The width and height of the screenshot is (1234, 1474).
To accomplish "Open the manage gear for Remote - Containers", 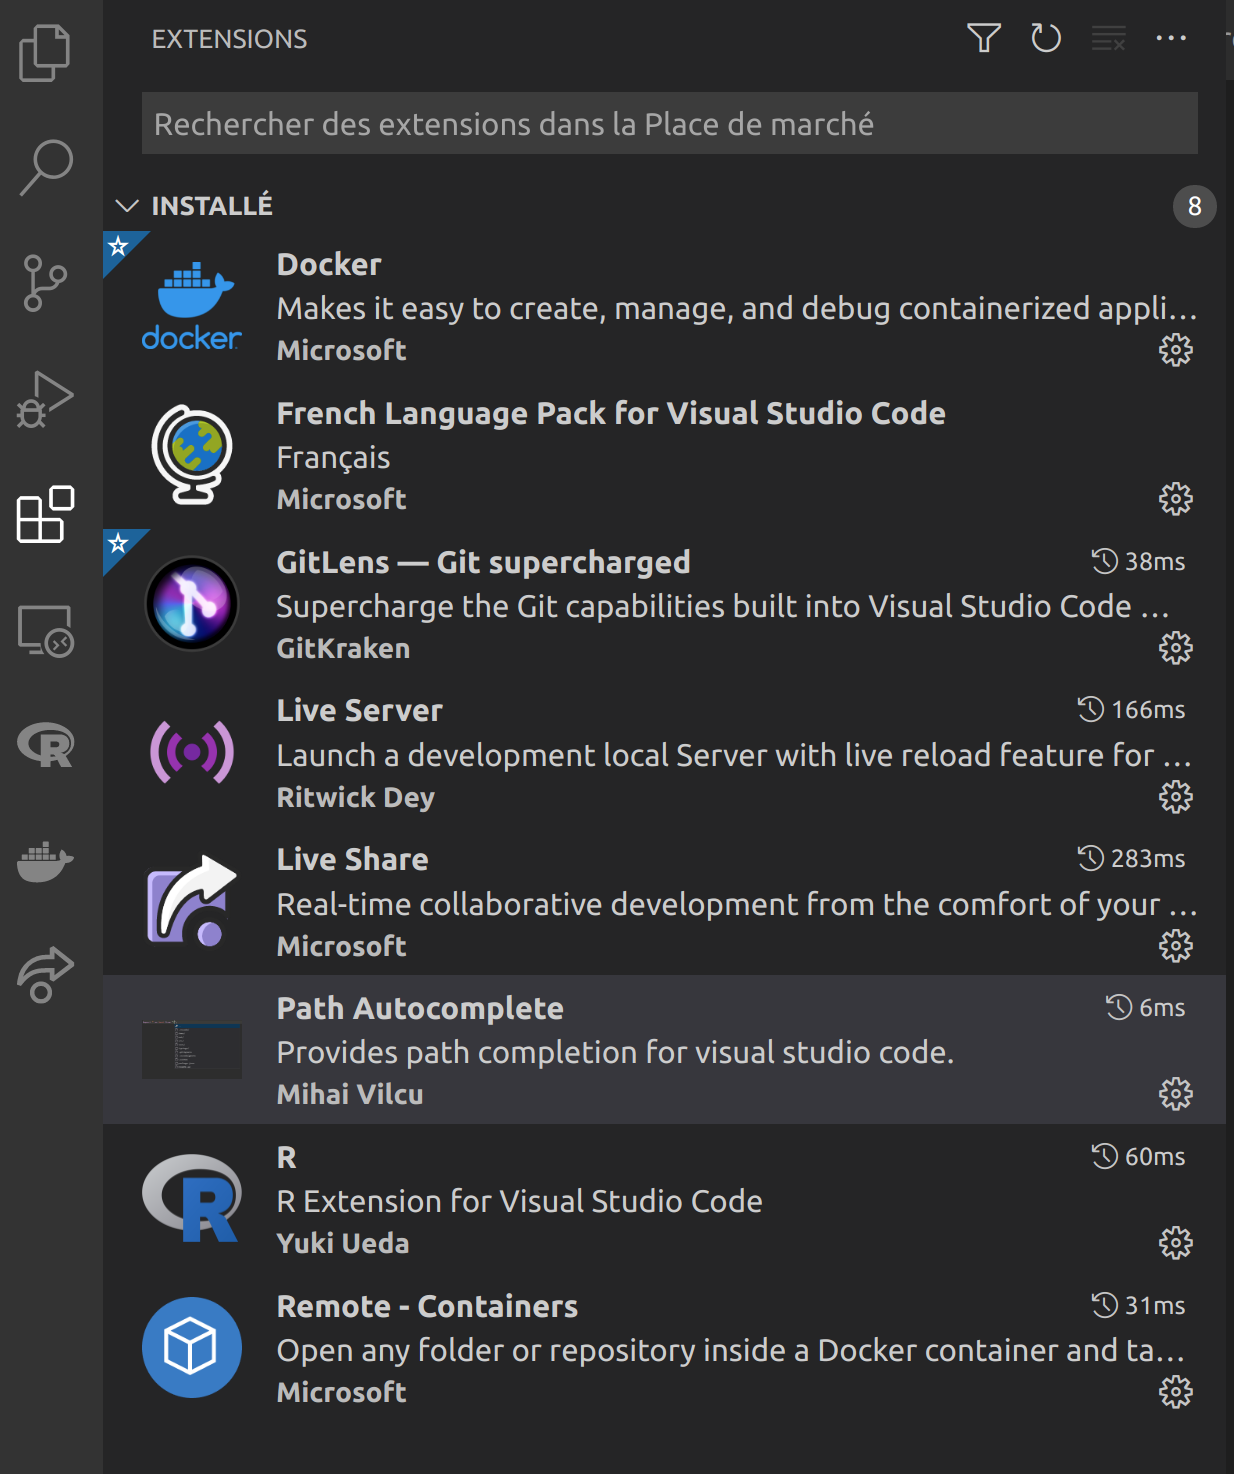I will coord(1176,1392).
